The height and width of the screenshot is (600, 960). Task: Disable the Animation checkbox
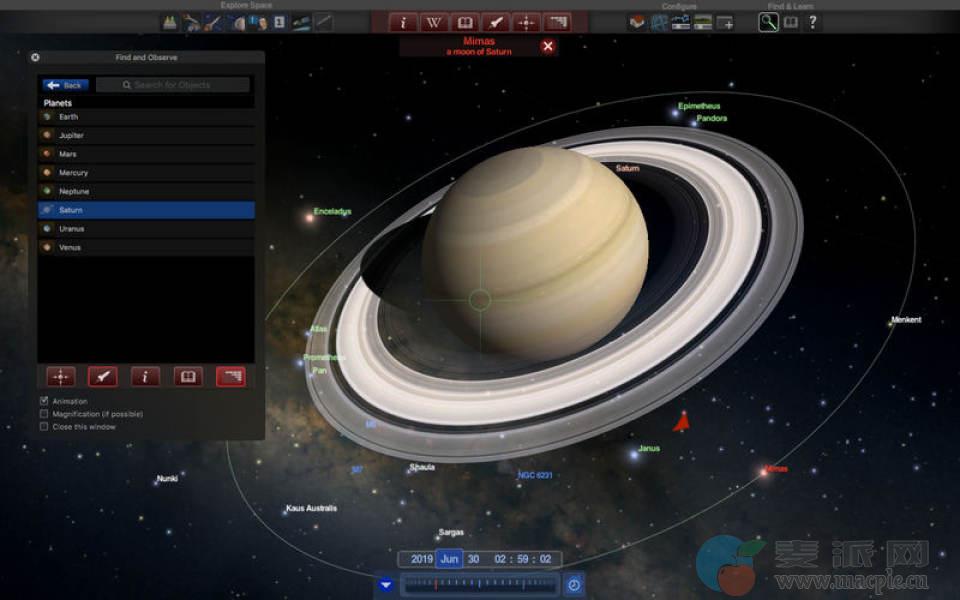(x=44, y=401)
